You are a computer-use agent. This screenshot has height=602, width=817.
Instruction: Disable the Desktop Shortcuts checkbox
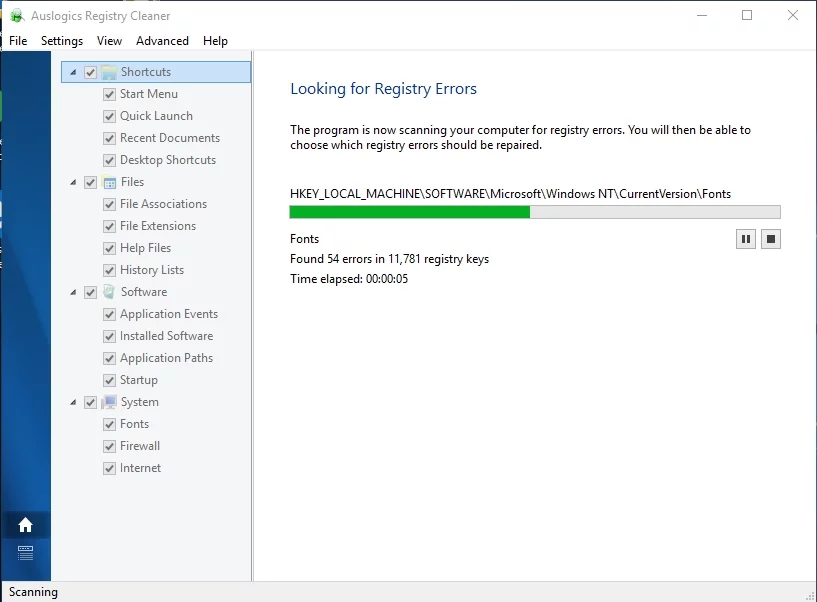[109, 160]
